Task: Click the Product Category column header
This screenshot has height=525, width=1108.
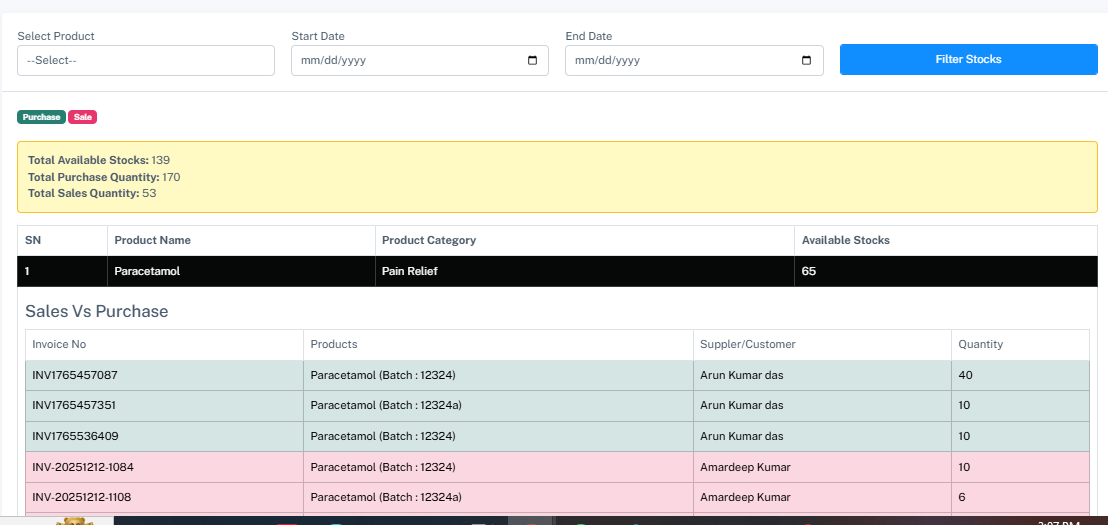Action: 429,240
